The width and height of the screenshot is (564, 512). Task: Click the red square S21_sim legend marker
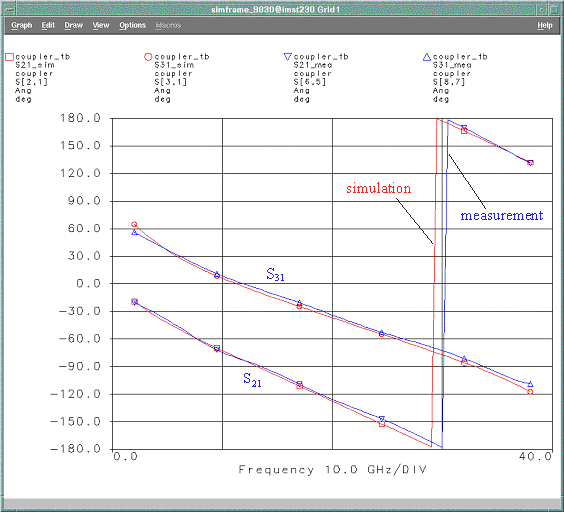(x=9, y=57)
